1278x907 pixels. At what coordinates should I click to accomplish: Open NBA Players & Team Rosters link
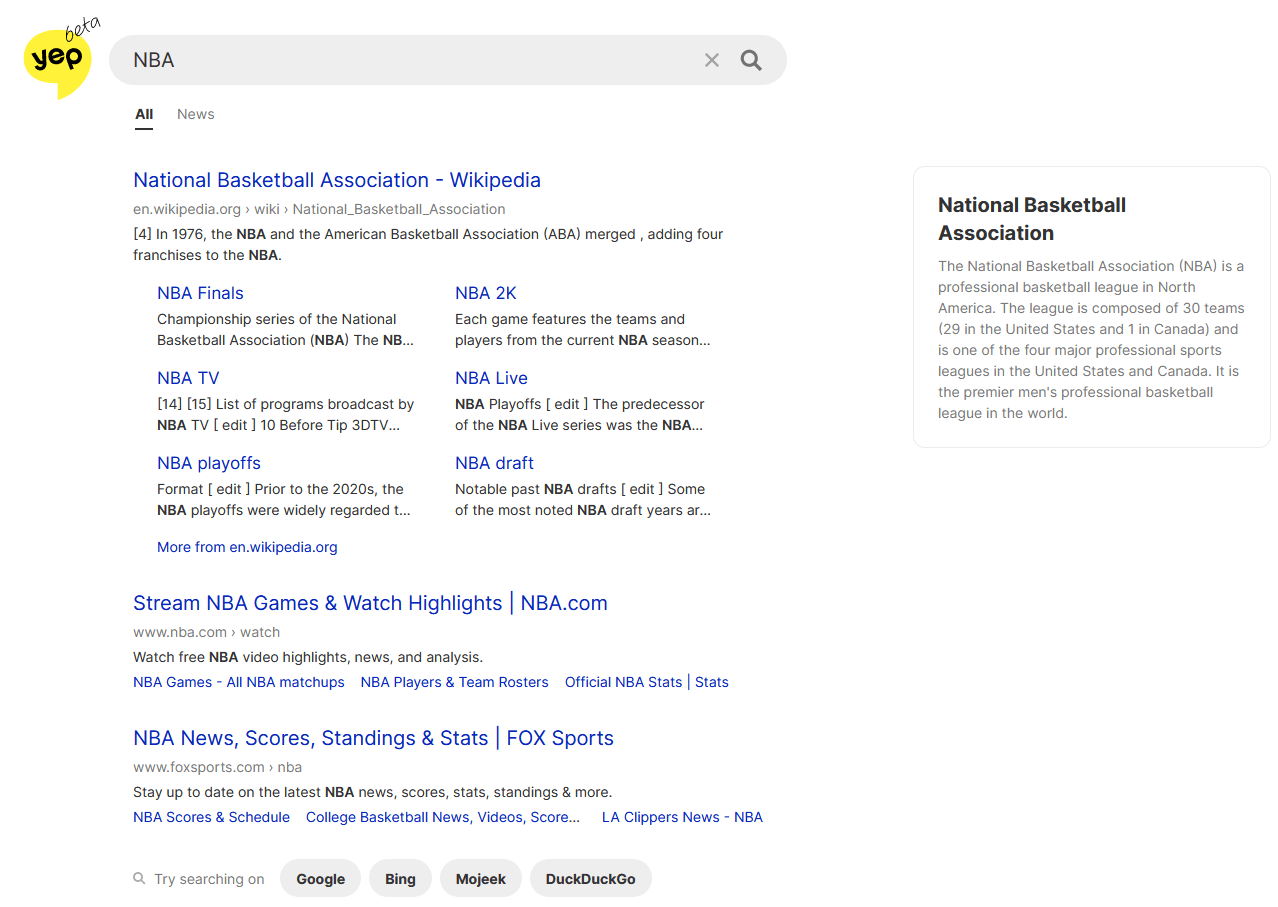pyautogui.click(x=455, y=682)
